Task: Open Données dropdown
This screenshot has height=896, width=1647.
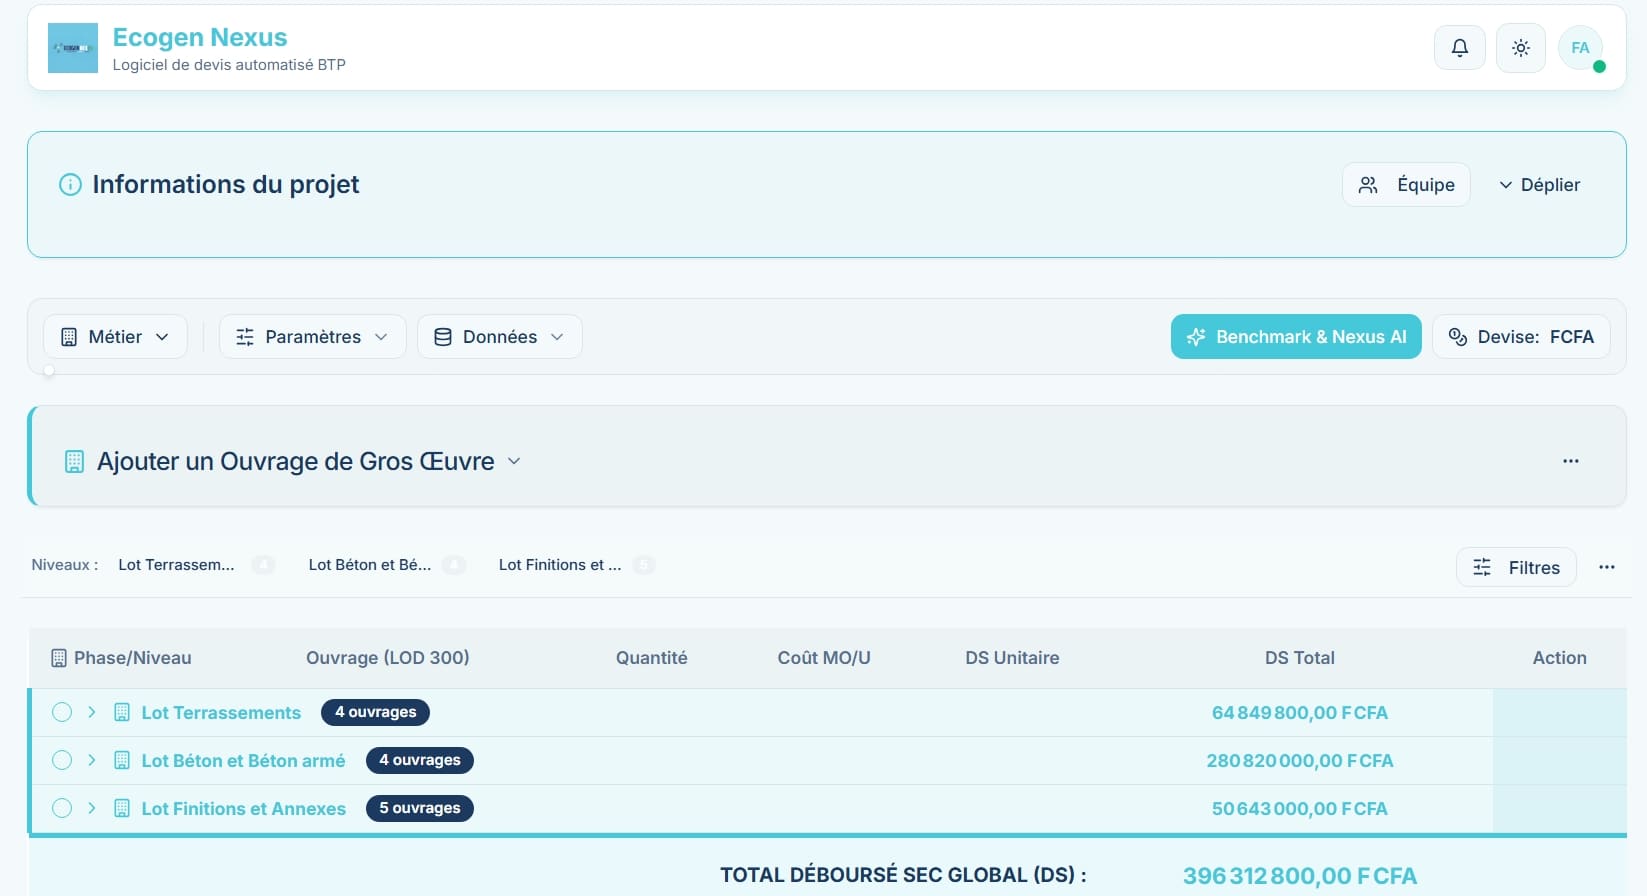Action: pyautogui.click(x=500, y=337)
